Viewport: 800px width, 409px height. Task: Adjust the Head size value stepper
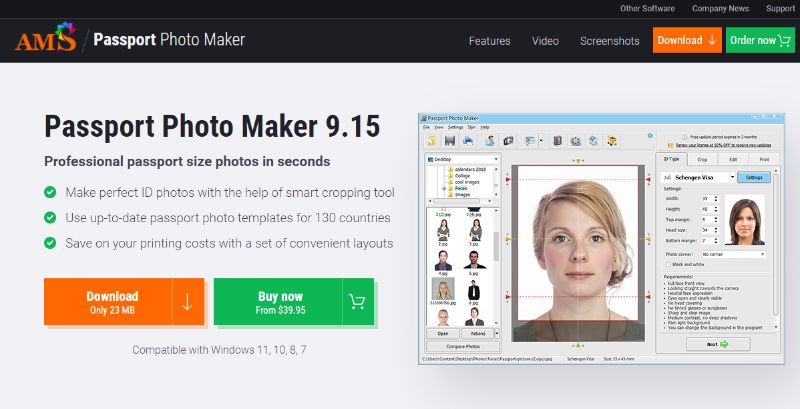(x=716, y=230)
